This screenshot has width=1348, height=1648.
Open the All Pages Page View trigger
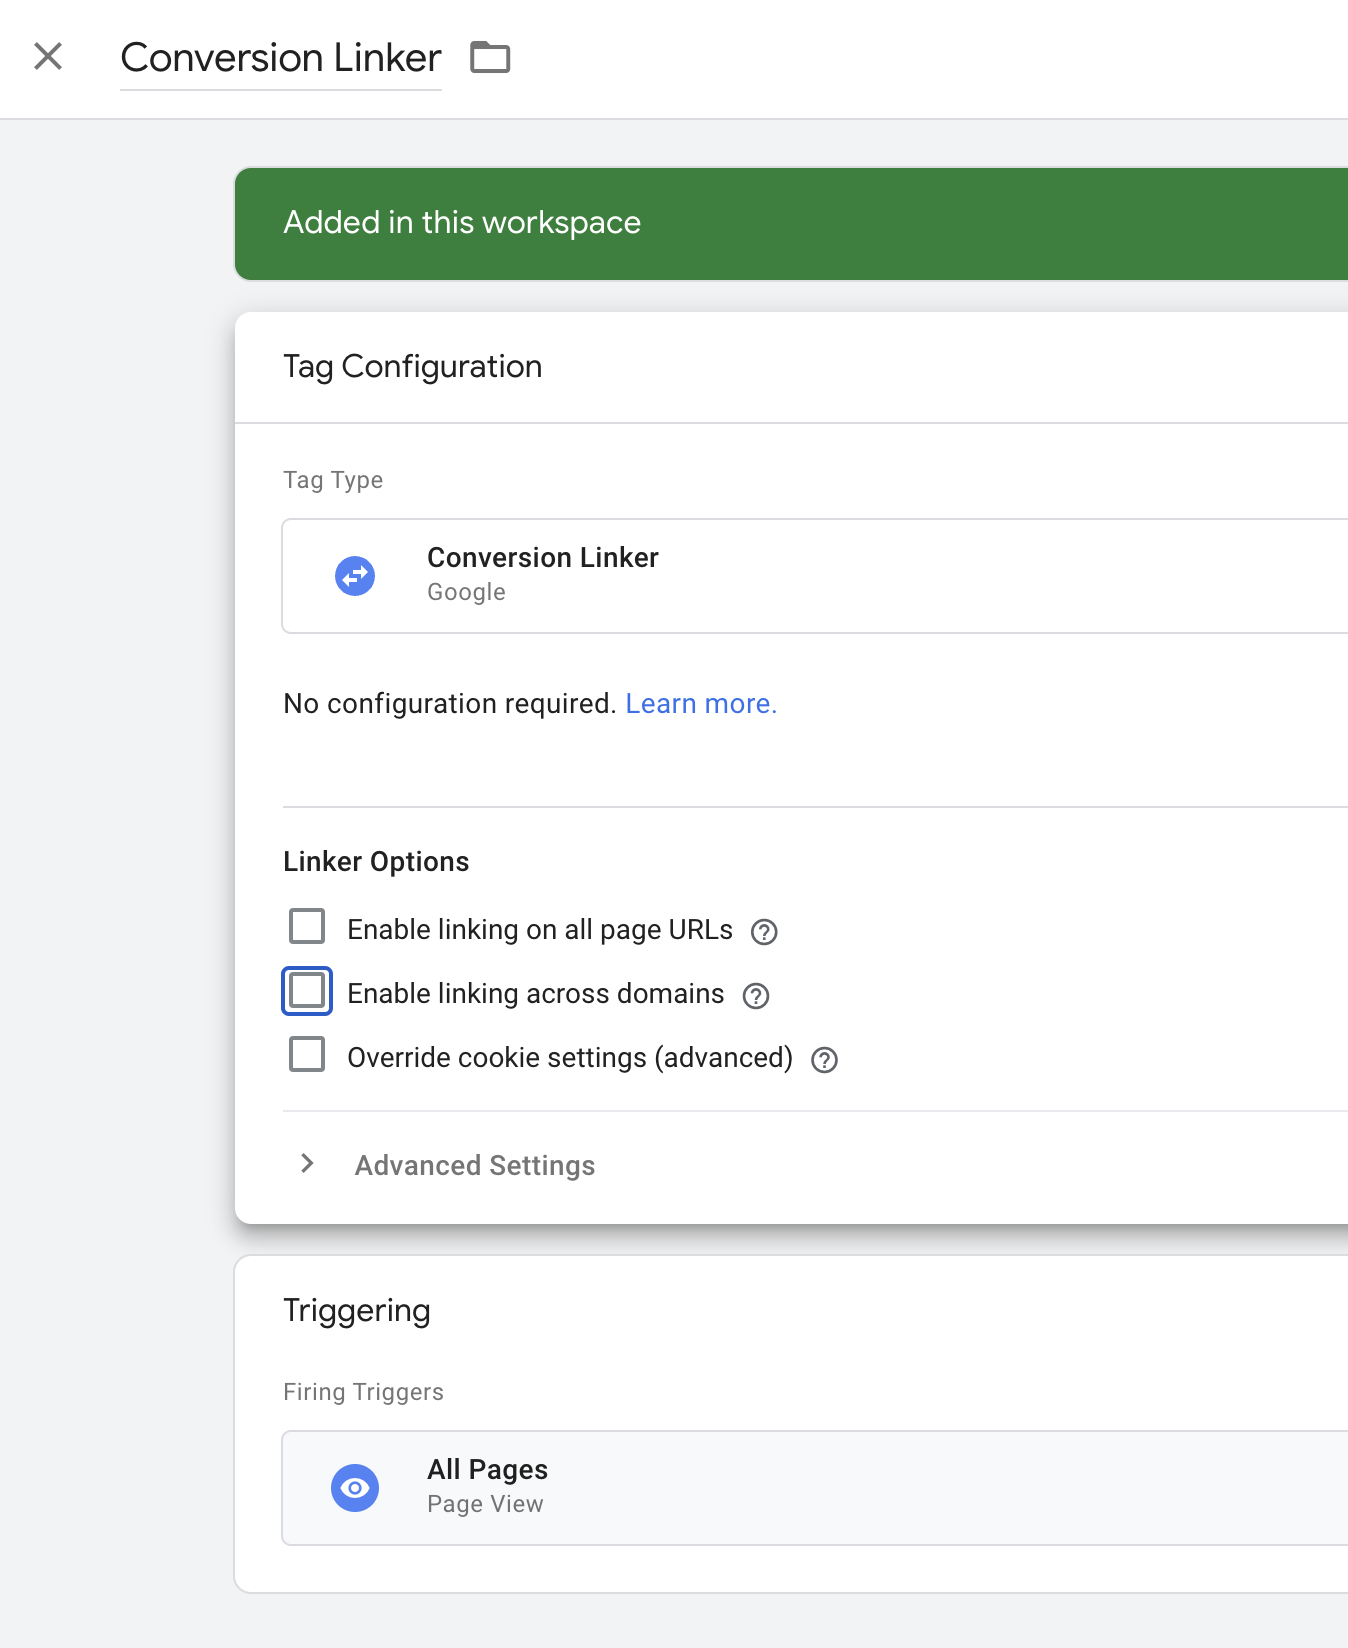click(x=815, y=1488)
